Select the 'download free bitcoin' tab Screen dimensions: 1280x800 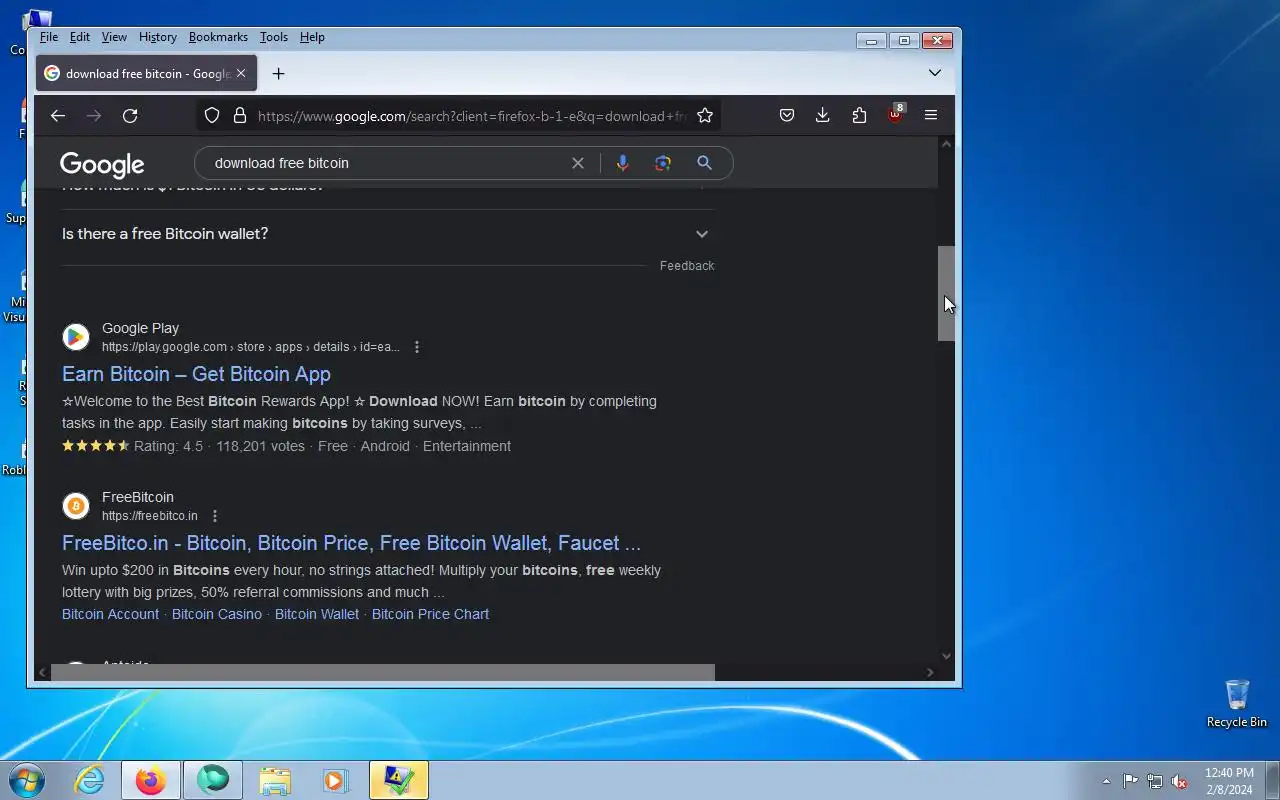pyautogui.click(x=147, y=74)
